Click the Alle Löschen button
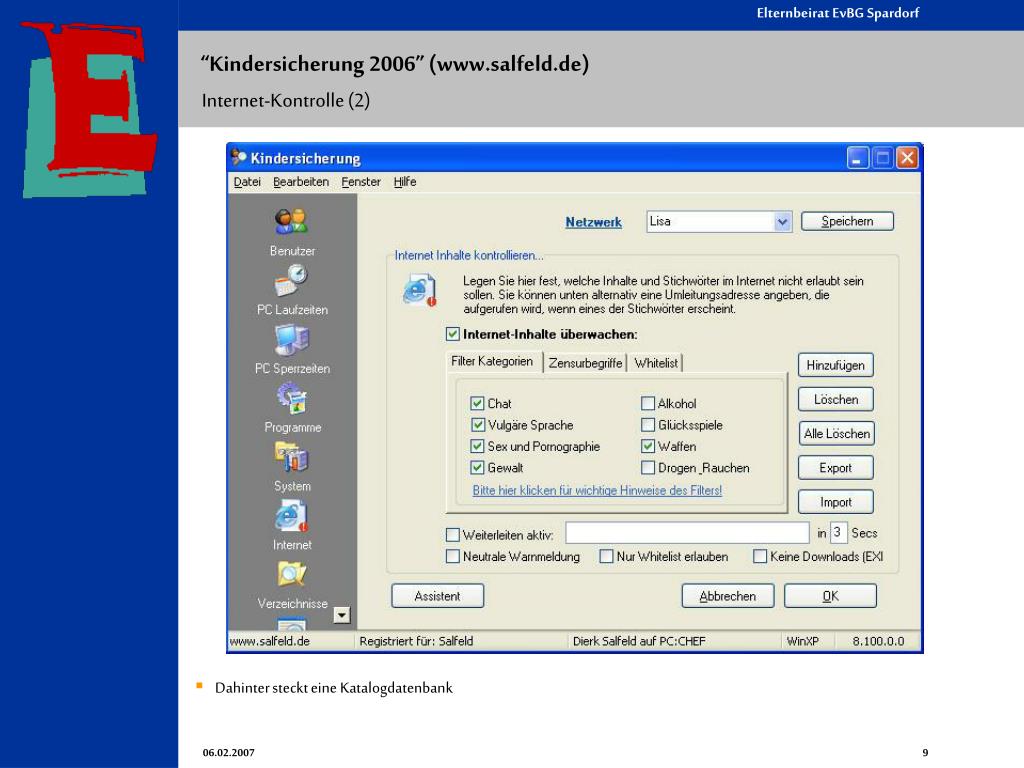The image size is (1024, 768). tap(836, 434)
